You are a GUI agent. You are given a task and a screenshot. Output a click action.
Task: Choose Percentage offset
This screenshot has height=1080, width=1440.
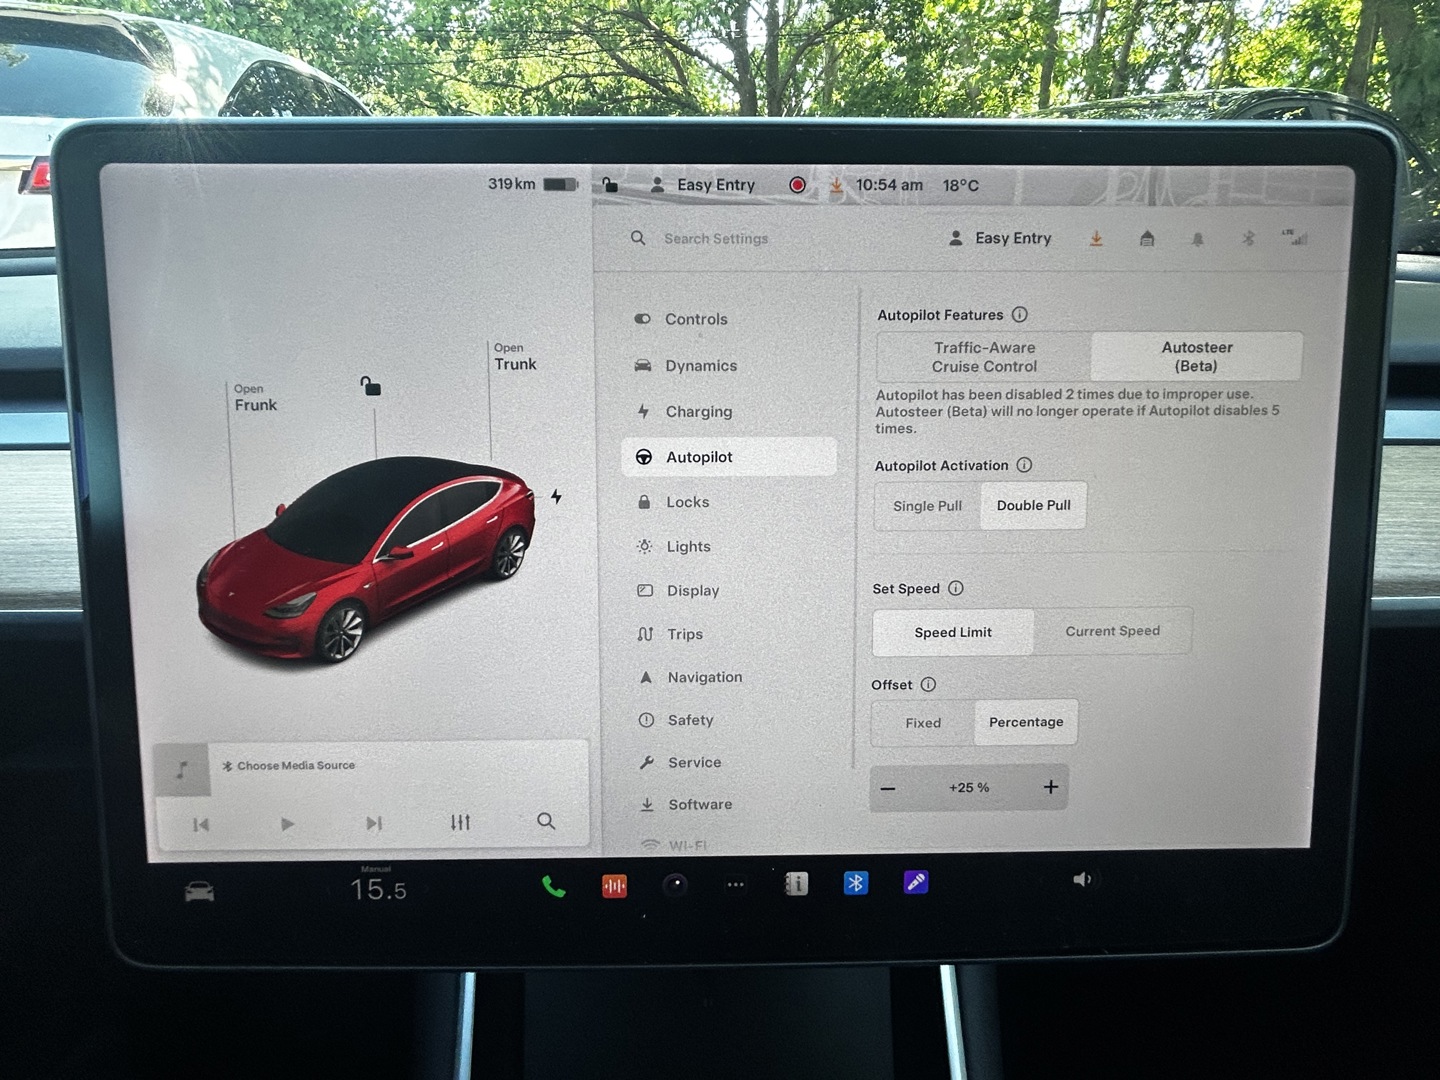tap(1026, 722)
